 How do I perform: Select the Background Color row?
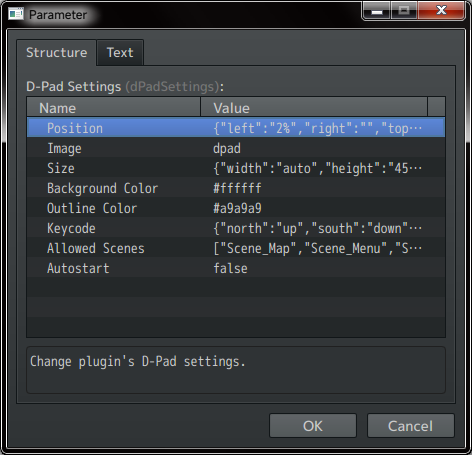tap(236, 187)
